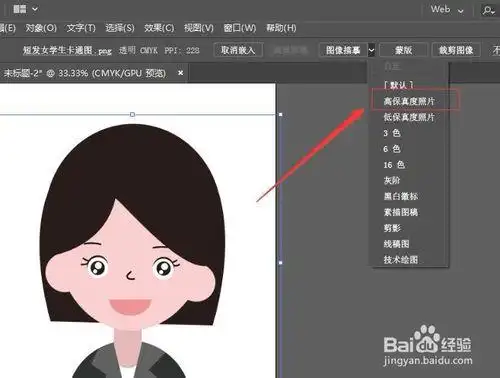Toggle the 图像描摹 presets dropdown arrow

click(x=371, y=51)
